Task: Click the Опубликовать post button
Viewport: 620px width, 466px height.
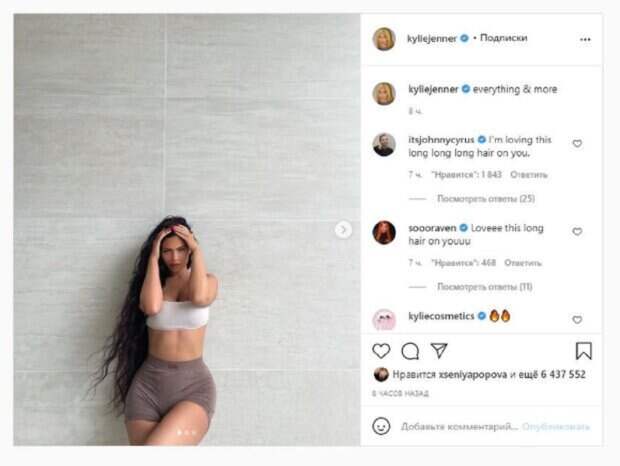Action: [x=556, y=426]
